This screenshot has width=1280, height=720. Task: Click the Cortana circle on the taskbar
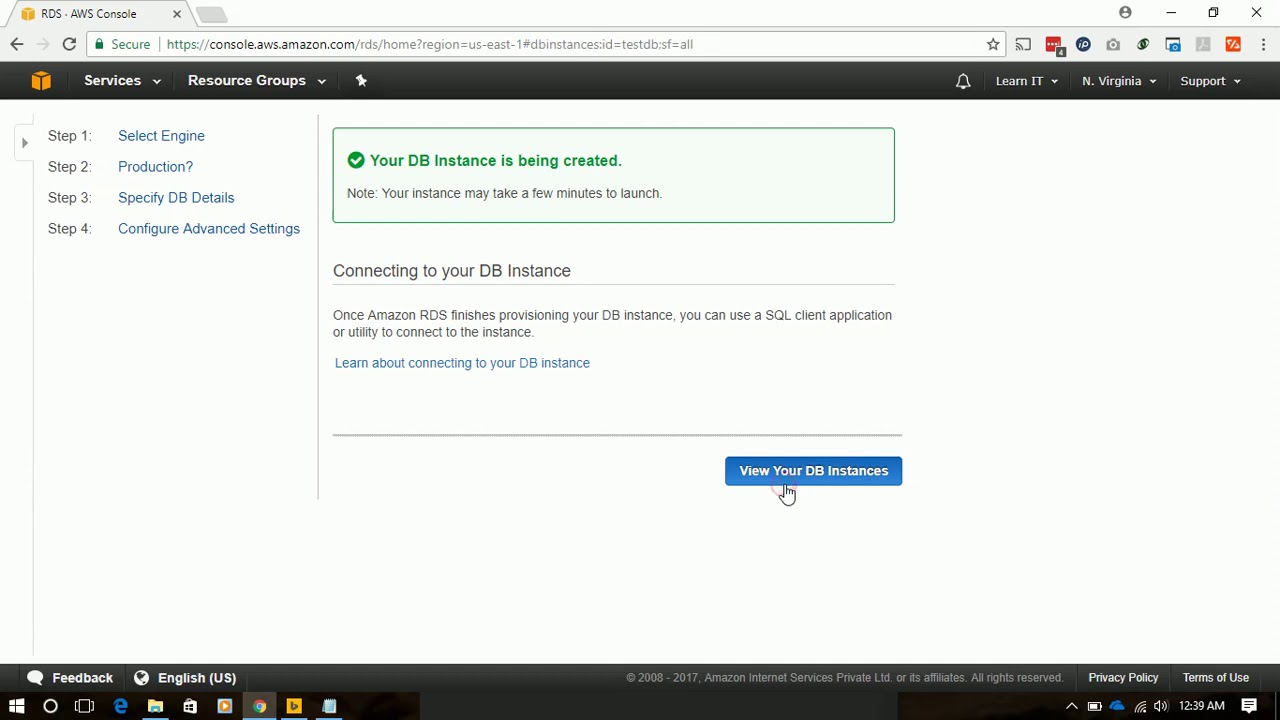tap(50, 706)
